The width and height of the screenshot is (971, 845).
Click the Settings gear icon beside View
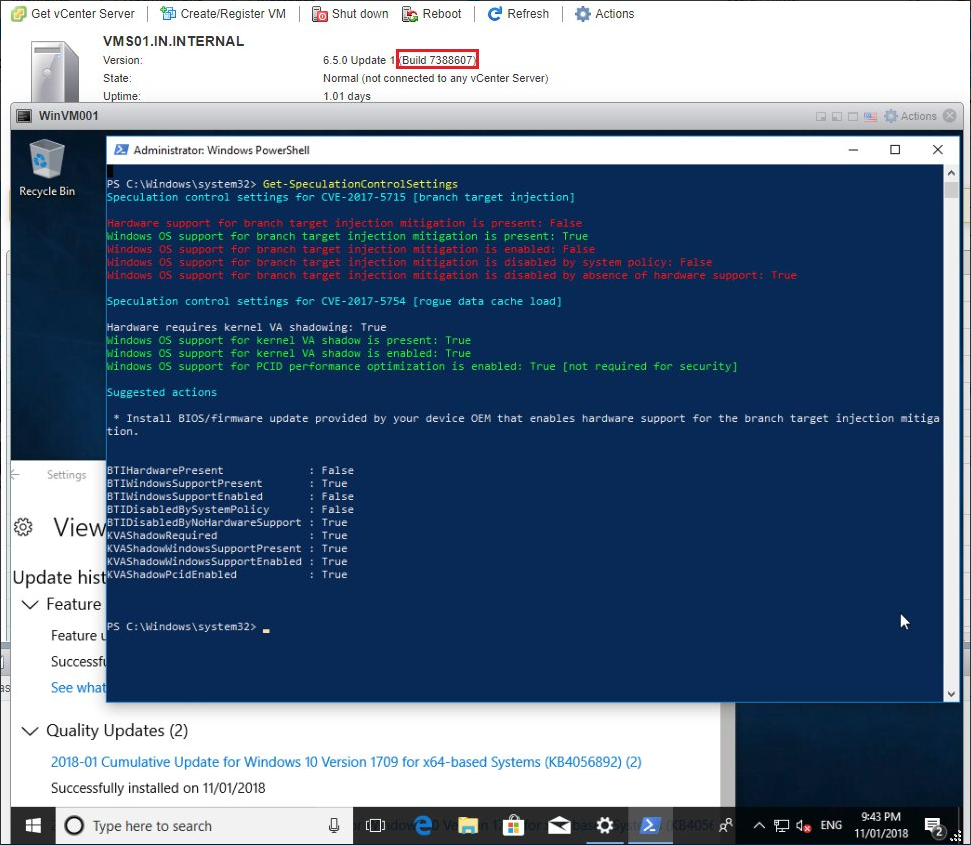(24, 527)
